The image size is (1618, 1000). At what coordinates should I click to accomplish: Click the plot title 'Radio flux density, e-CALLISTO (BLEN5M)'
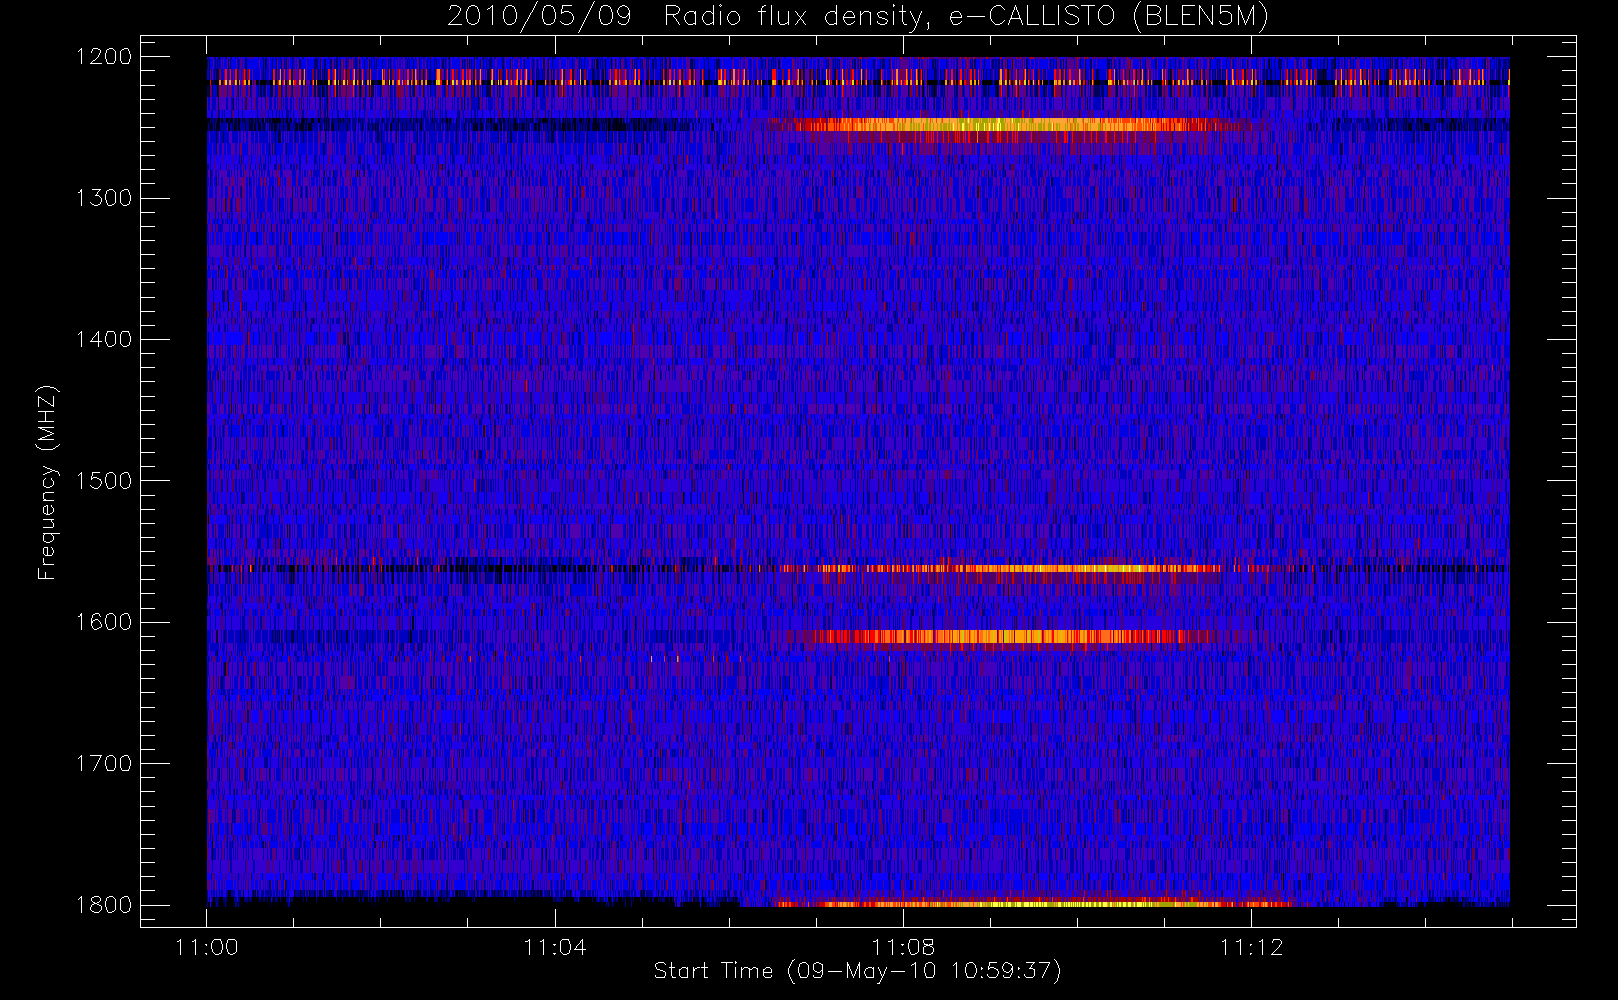pos(966,17)
